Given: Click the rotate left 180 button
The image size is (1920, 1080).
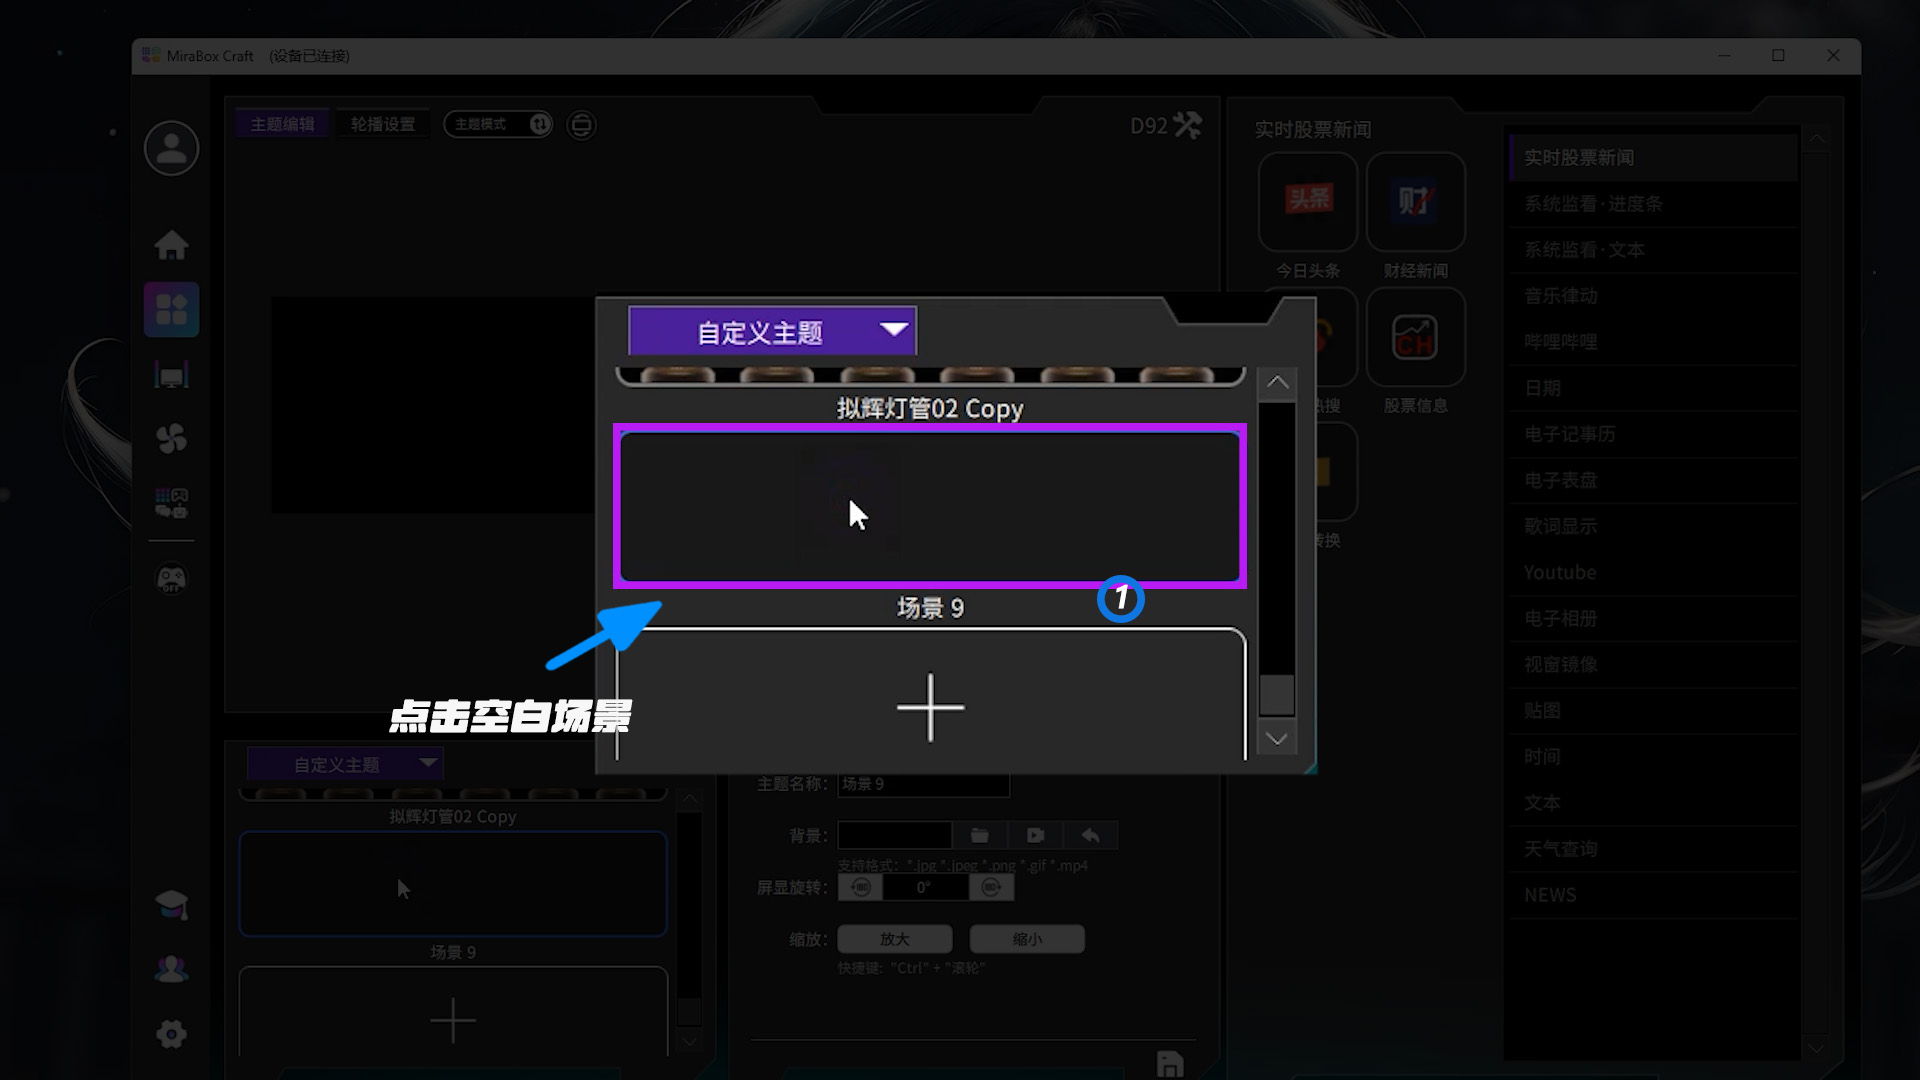Looking at the screenshot, I should (860, 887).
